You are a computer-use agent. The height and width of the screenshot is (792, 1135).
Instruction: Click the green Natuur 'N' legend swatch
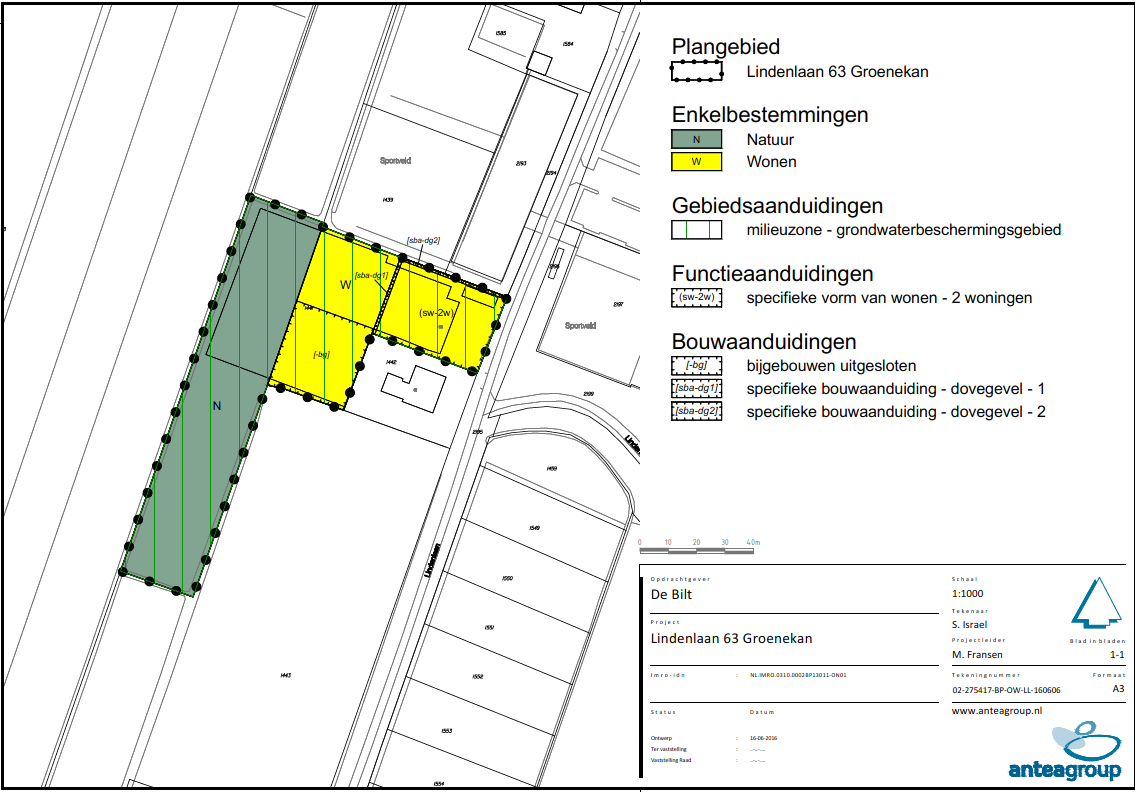(x=696, y=140)
